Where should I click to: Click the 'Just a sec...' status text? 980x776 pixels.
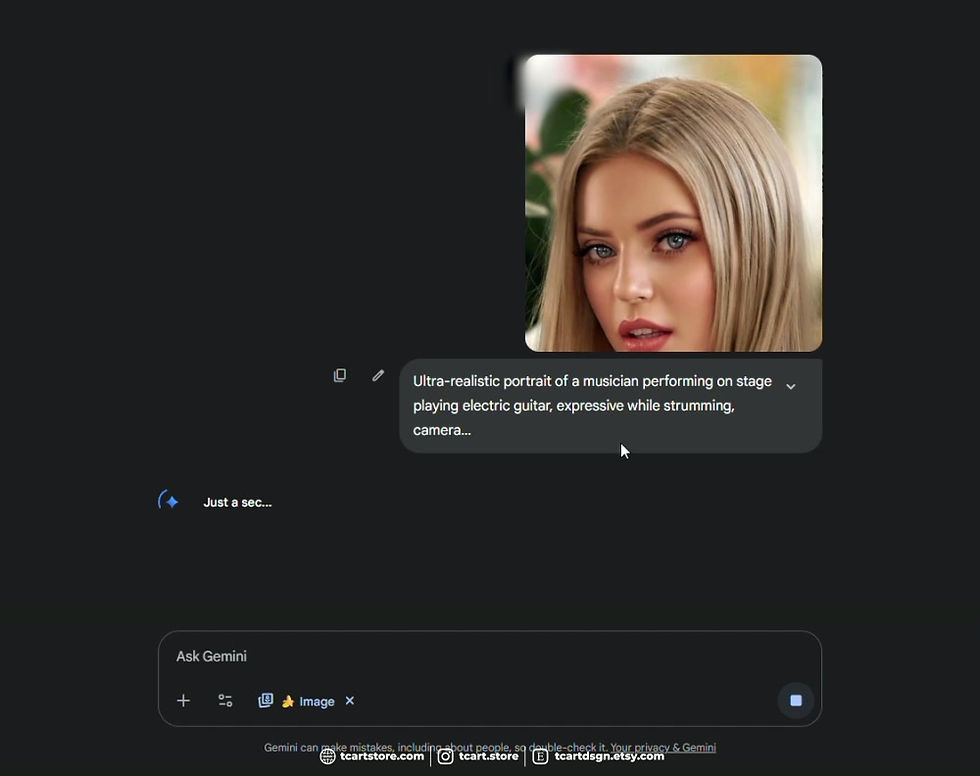tap(238, 502)
